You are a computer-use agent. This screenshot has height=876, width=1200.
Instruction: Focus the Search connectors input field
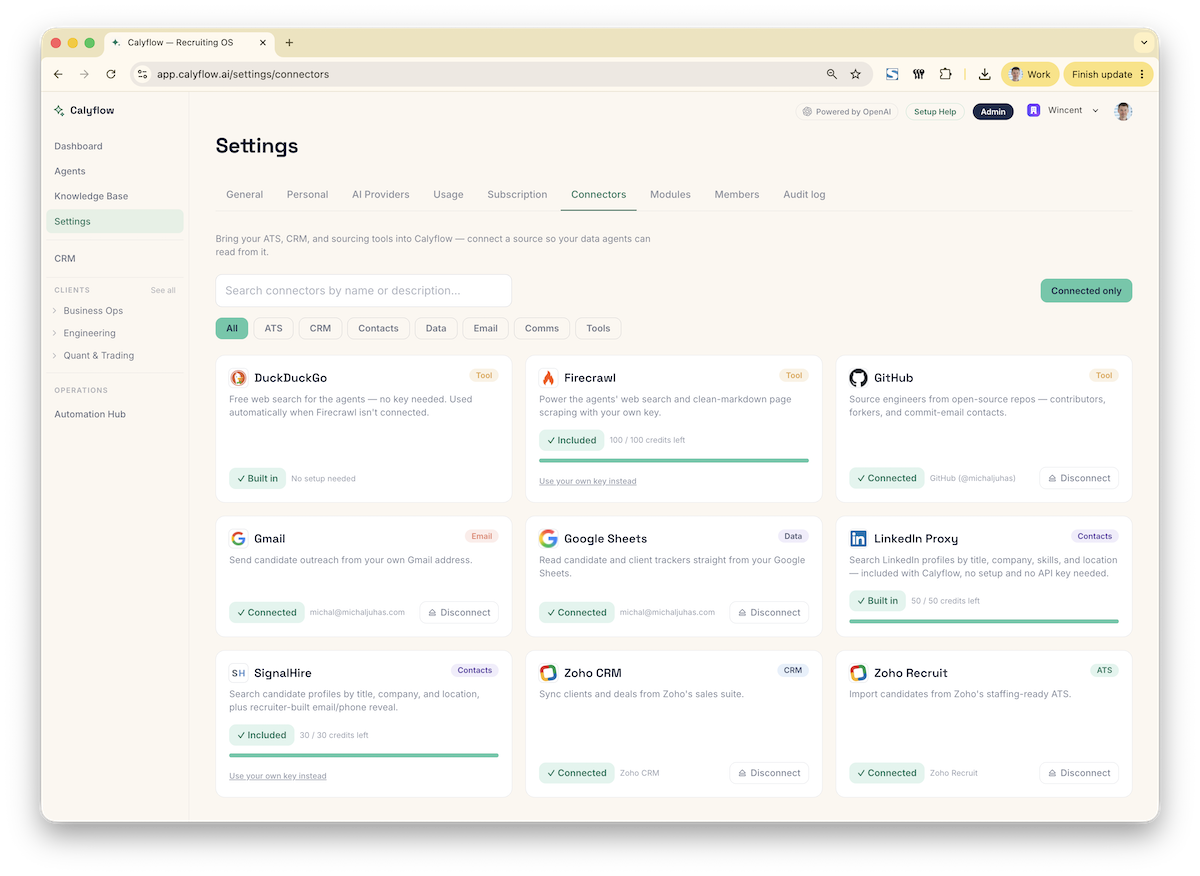(x=364, y=291)
